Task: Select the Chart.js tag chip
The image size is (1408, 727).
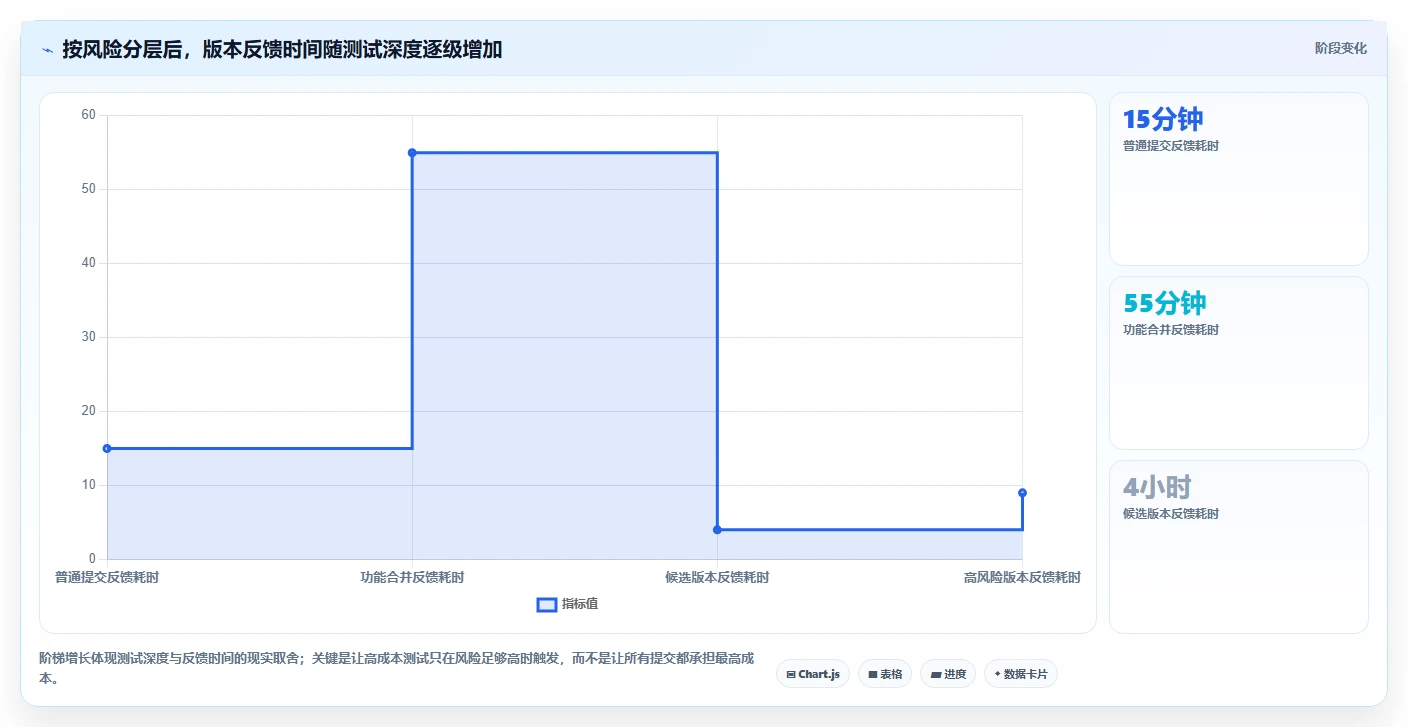Action: [813, 674]
